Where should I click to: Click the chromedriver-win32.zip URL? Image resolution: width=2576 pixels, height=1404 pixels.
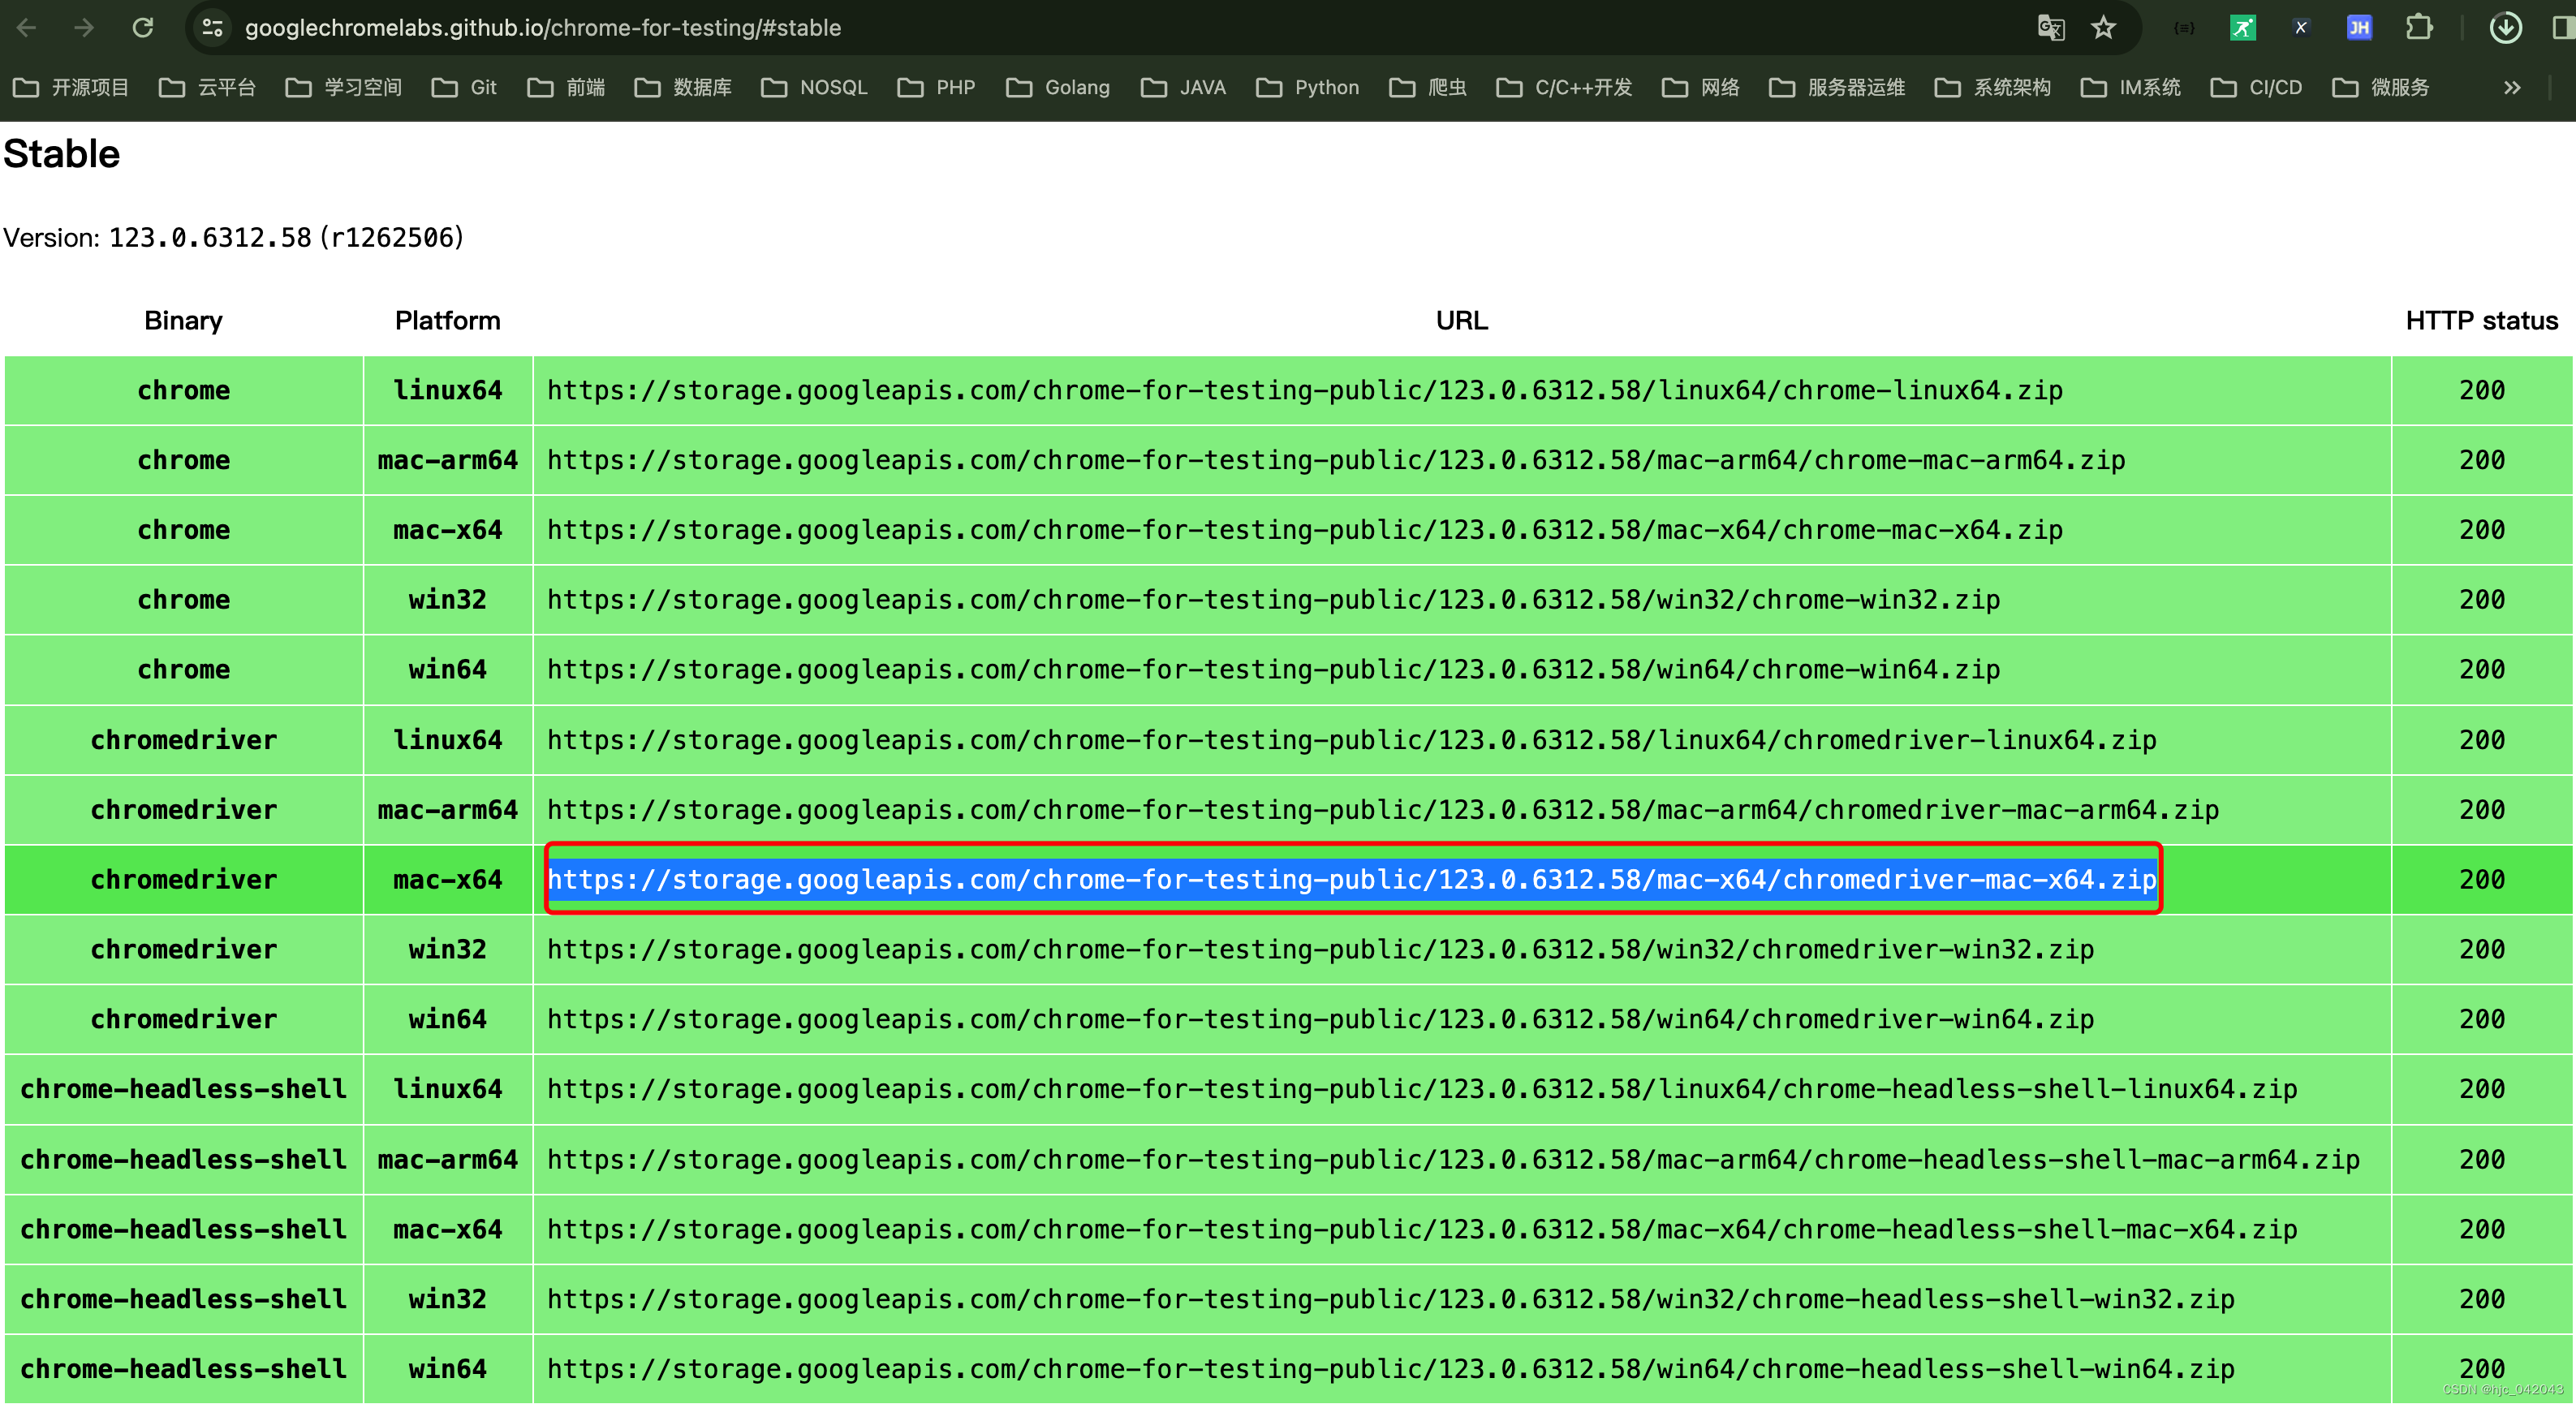click(1320, 949)
